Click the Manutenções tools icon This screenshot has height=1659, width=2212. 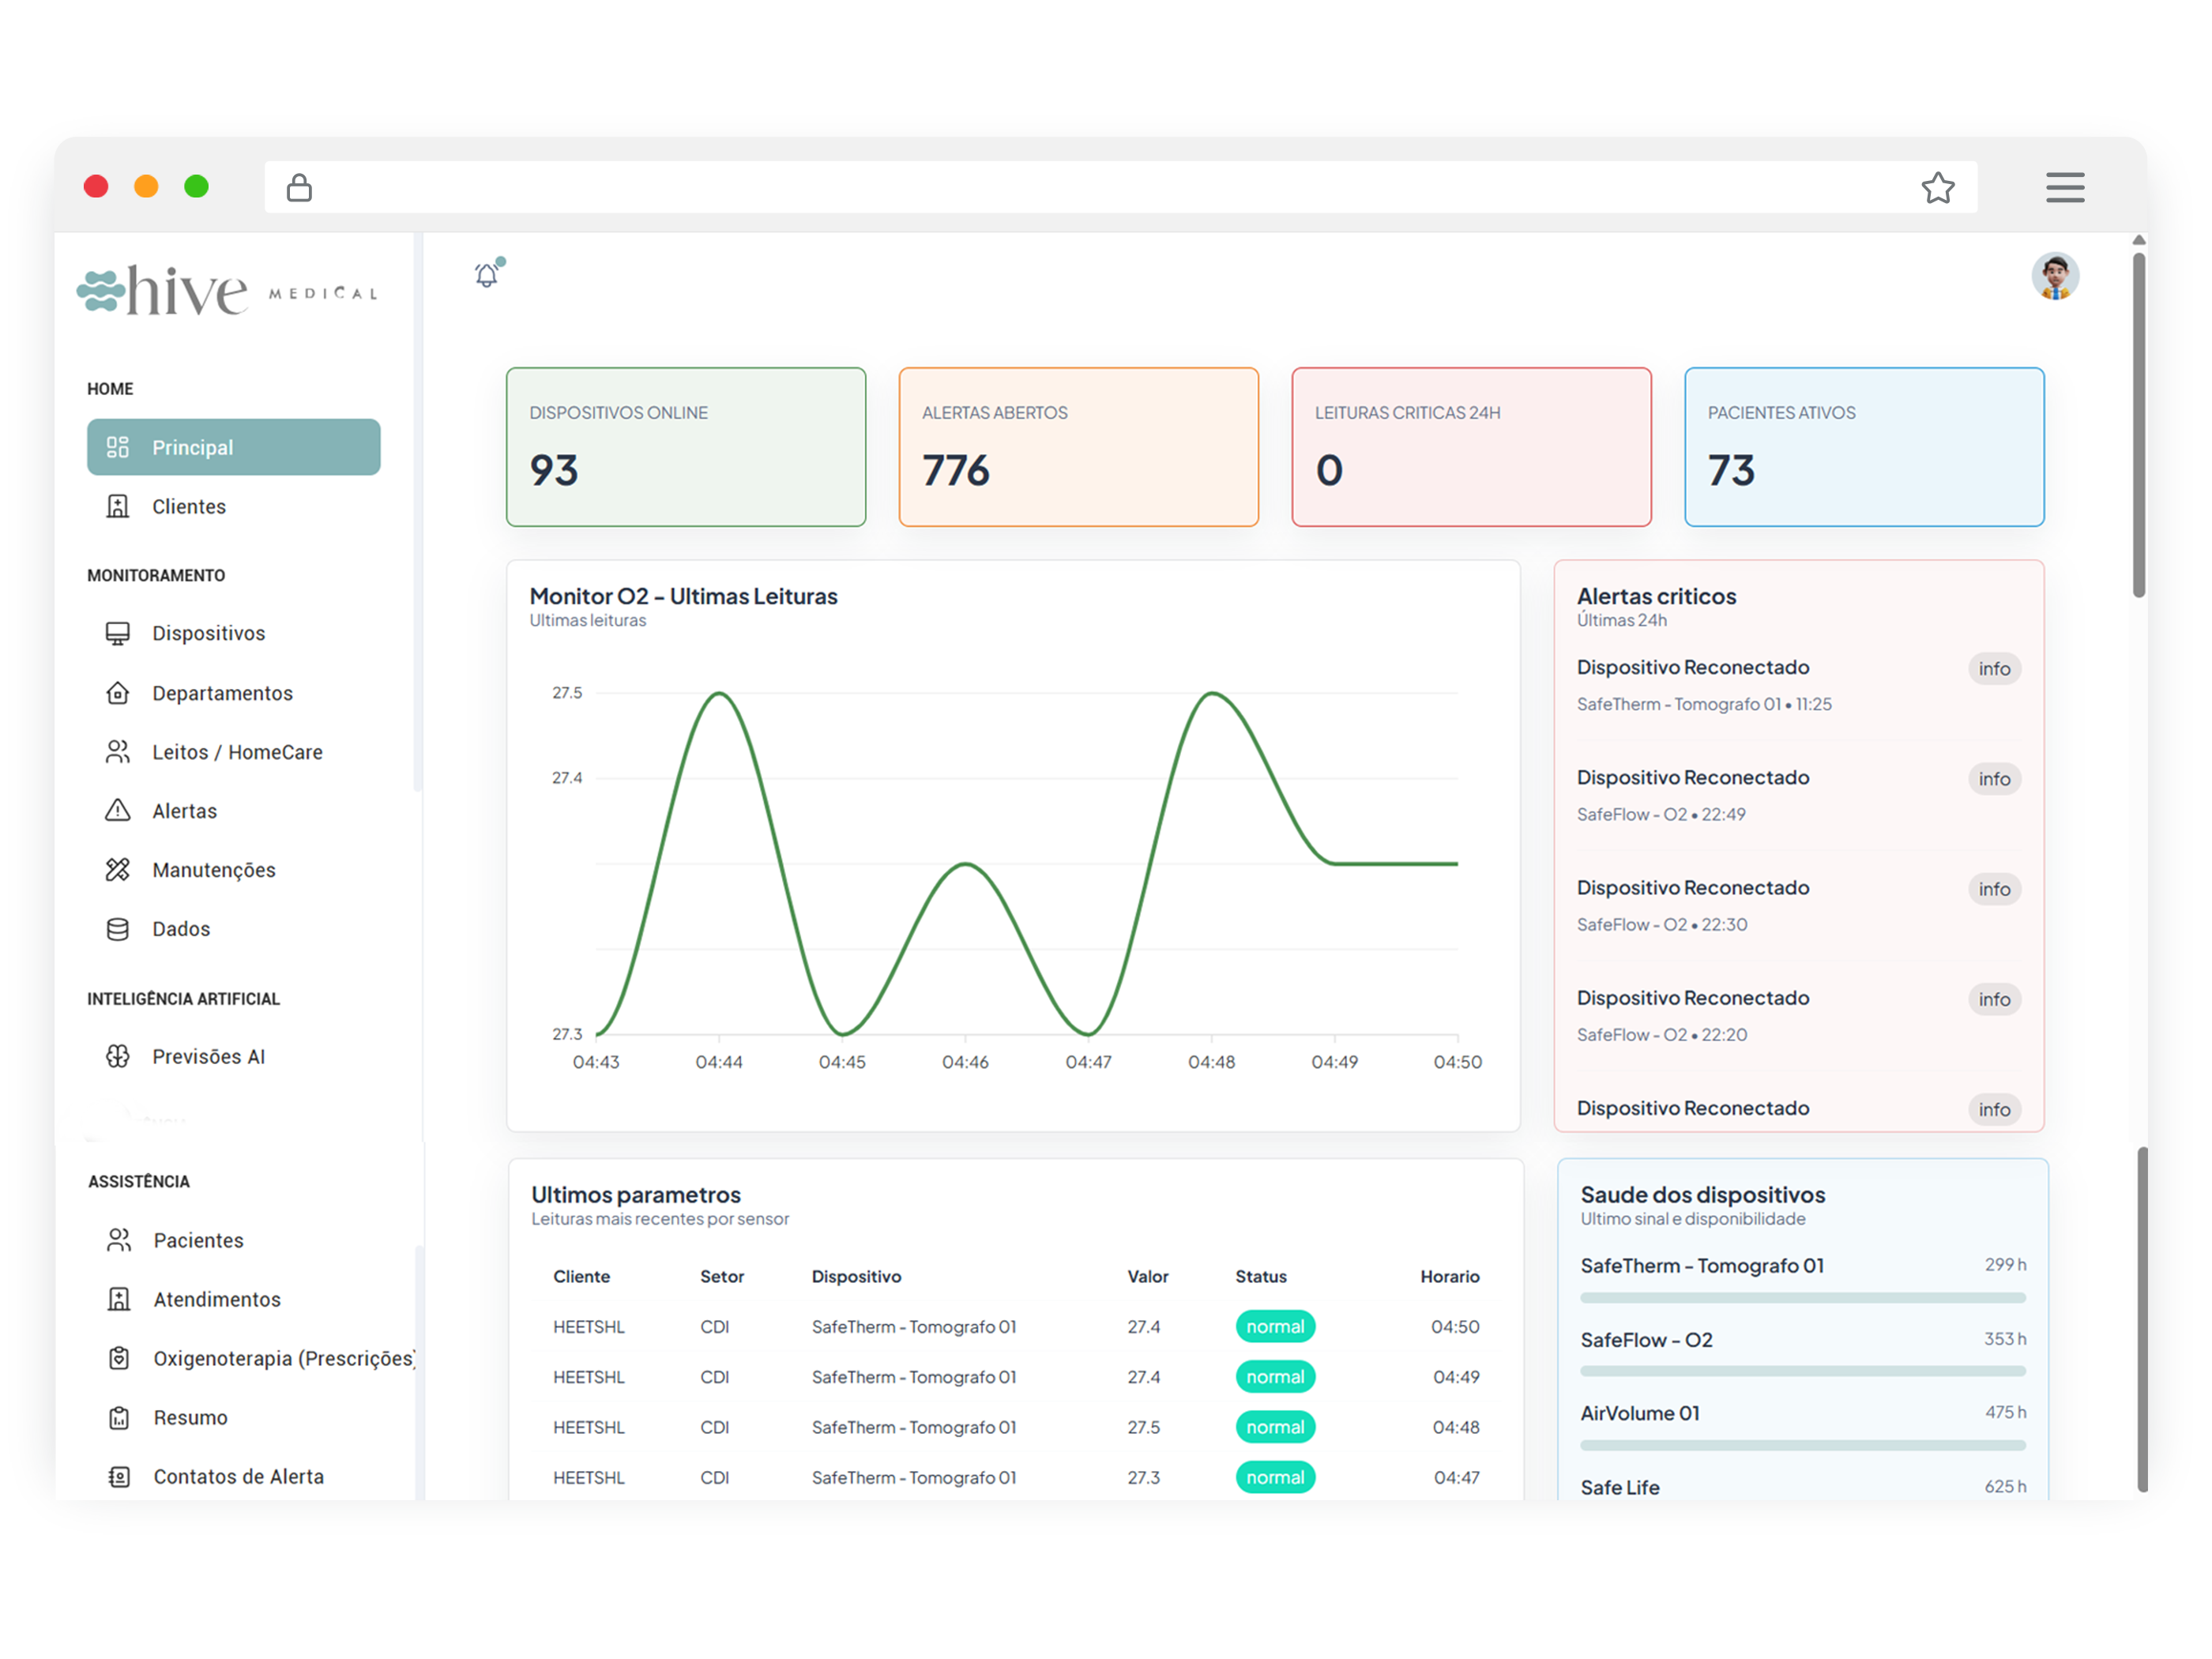coord(119,869)
